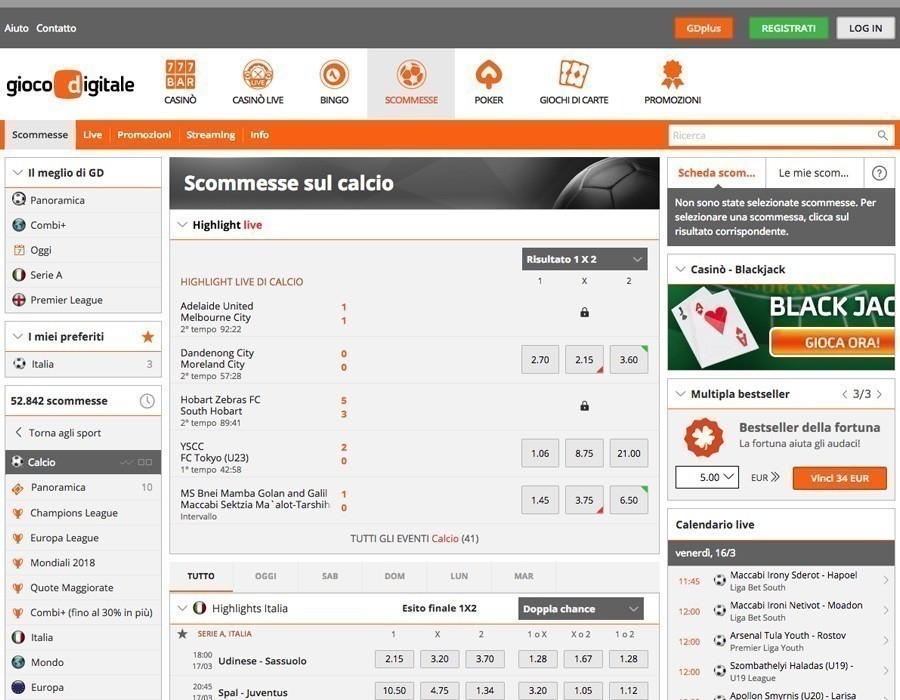900x700 pixels.
Task: Click the star icon in I miei preferiti
Action: tap(148, 337)
